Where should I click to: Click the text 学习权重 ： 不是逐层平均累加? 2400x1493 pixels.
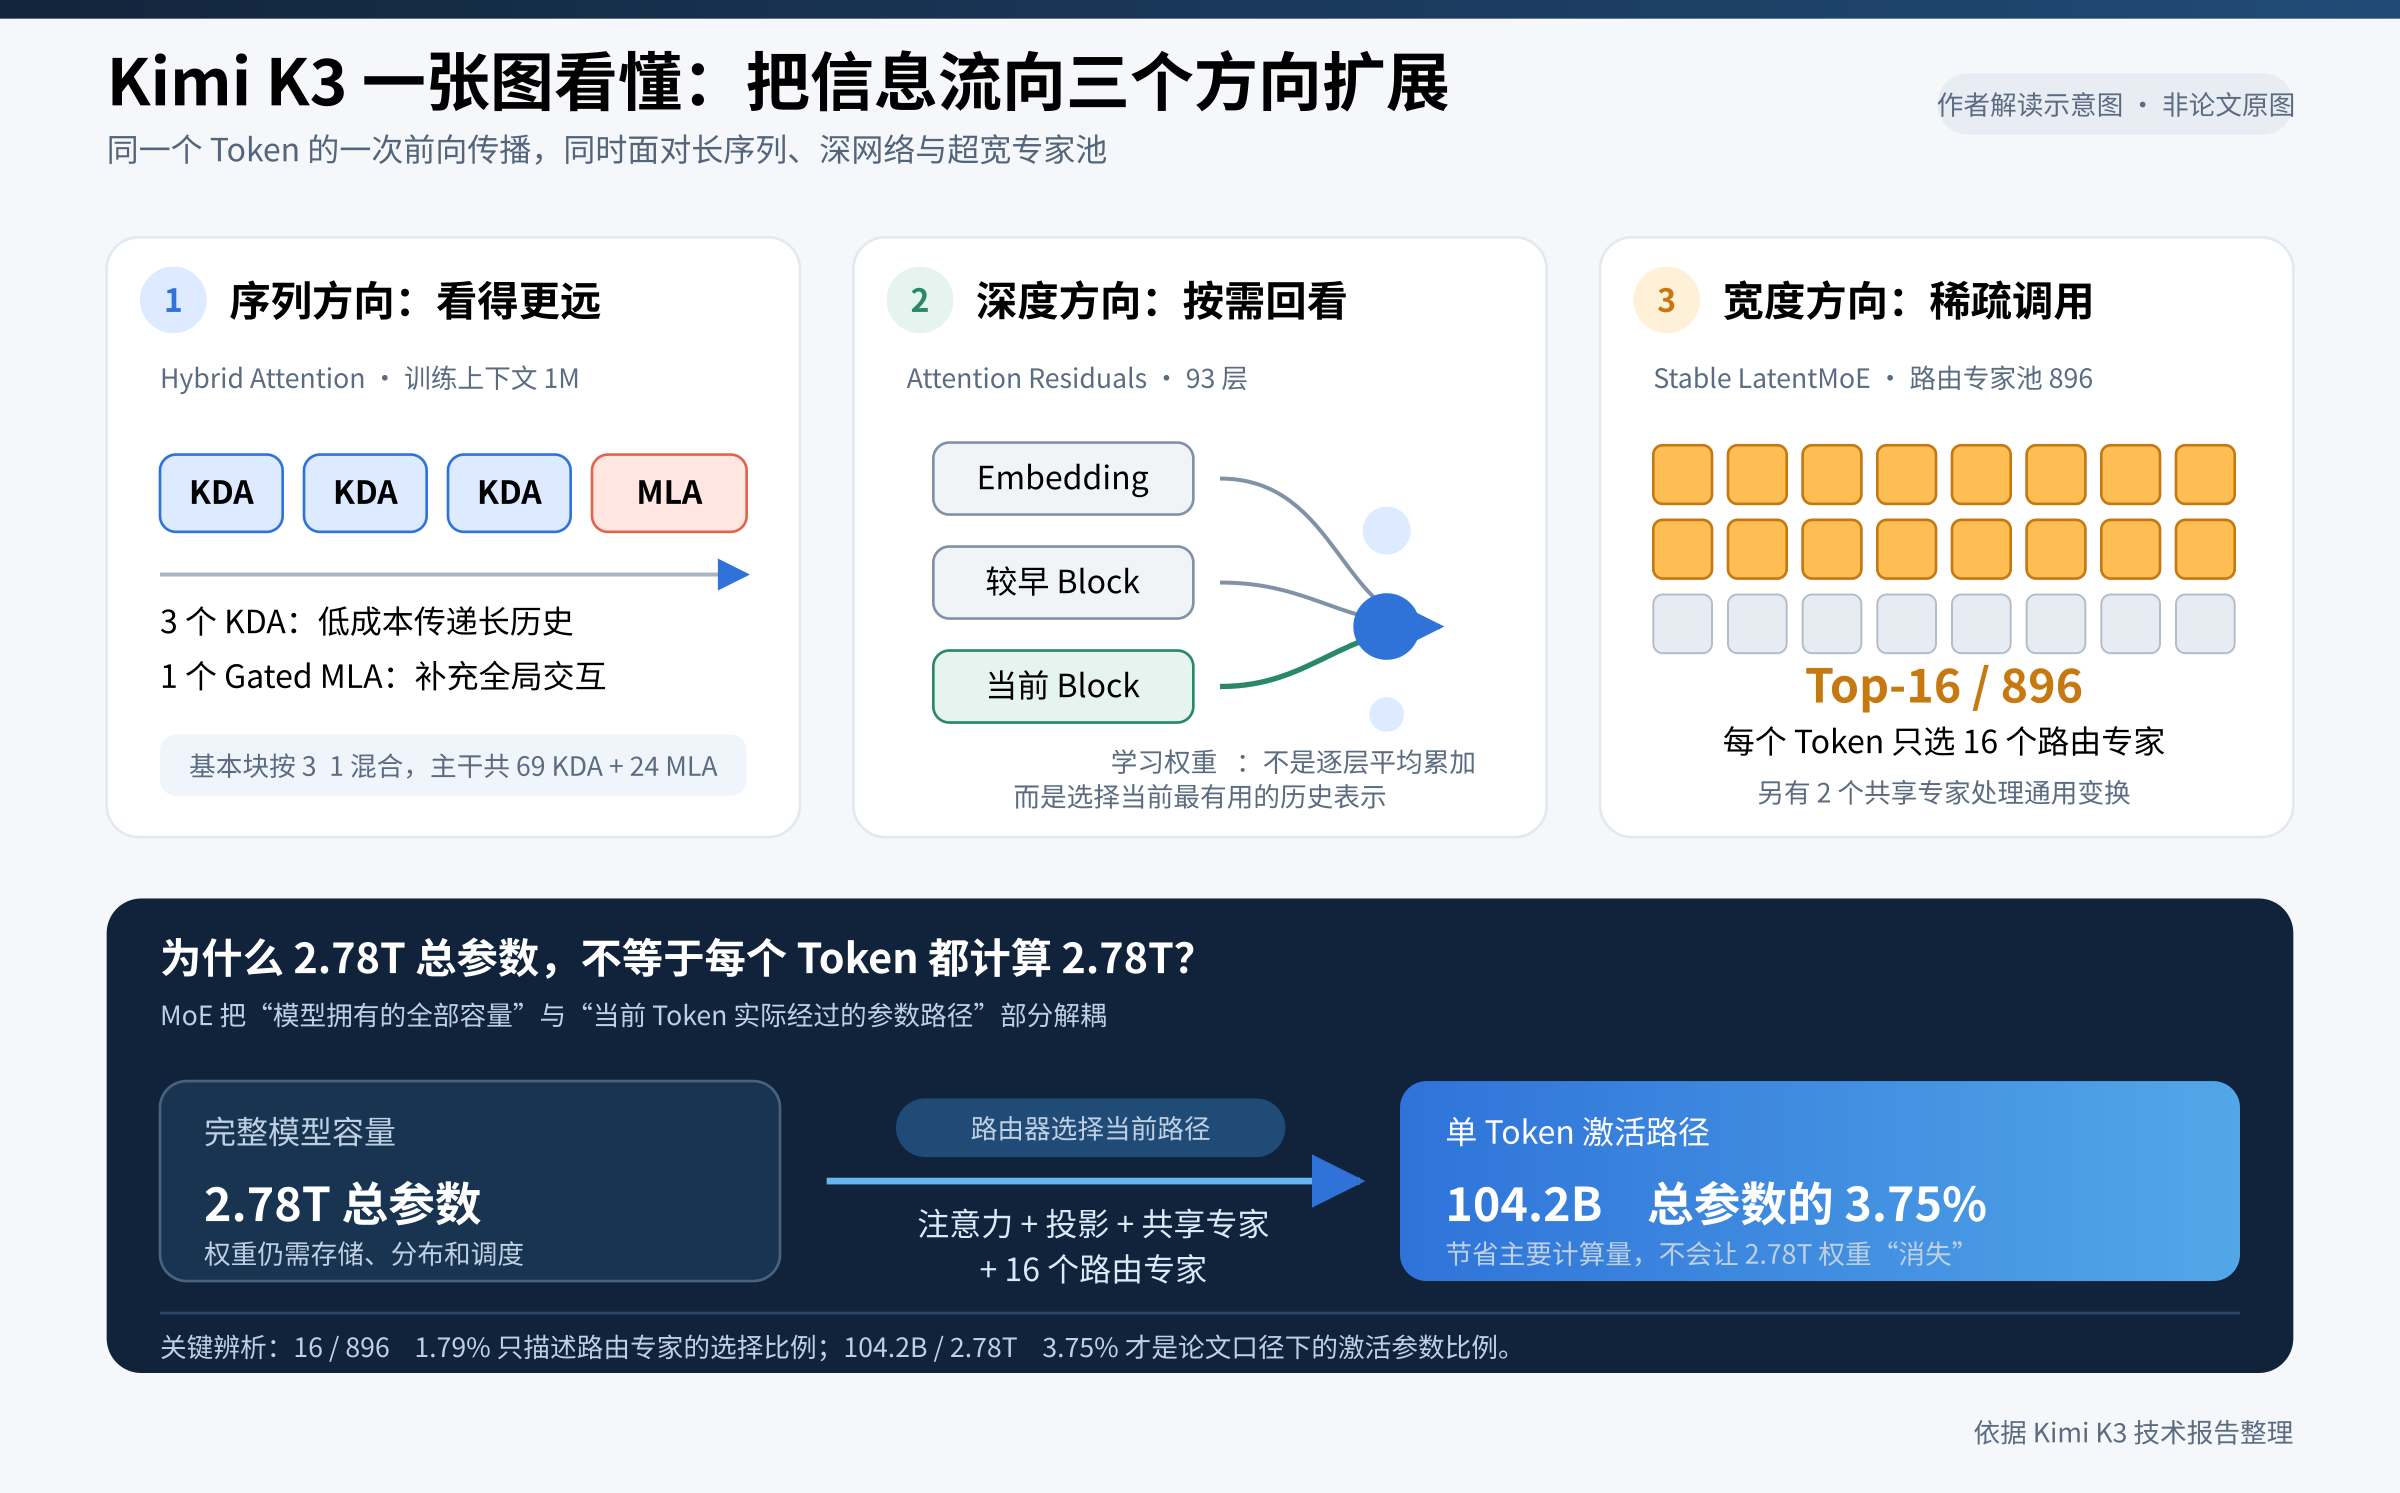click(1293, 762)
